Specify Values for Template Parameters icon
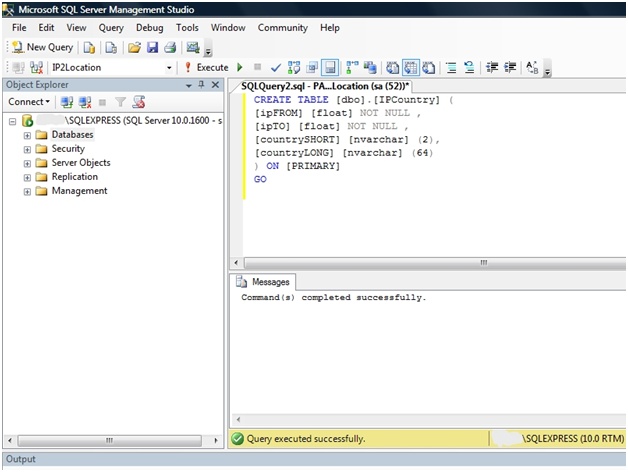Screen dimensions: 628x472 [532, 67]
